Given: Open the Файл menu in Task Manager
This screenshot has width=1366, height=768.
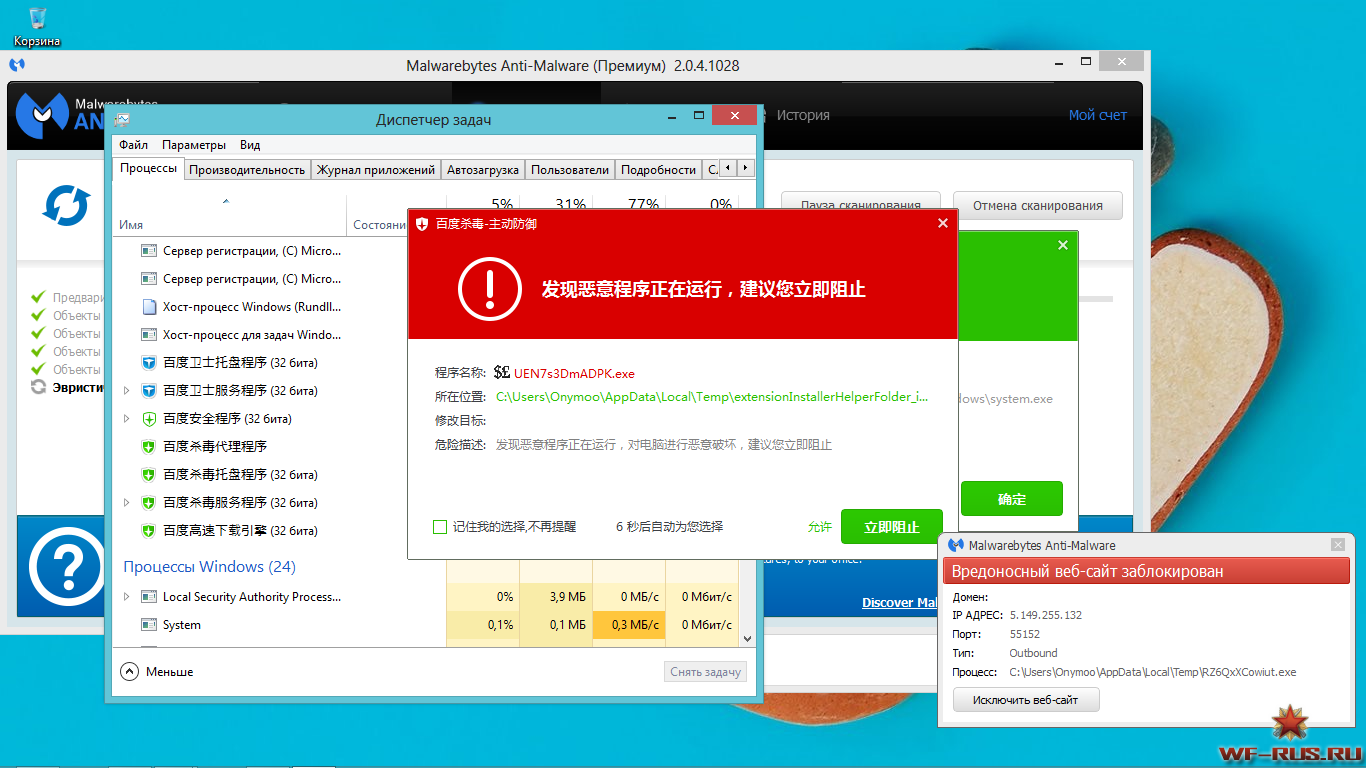Looking at the screenshot, I should tap(133, 145).
